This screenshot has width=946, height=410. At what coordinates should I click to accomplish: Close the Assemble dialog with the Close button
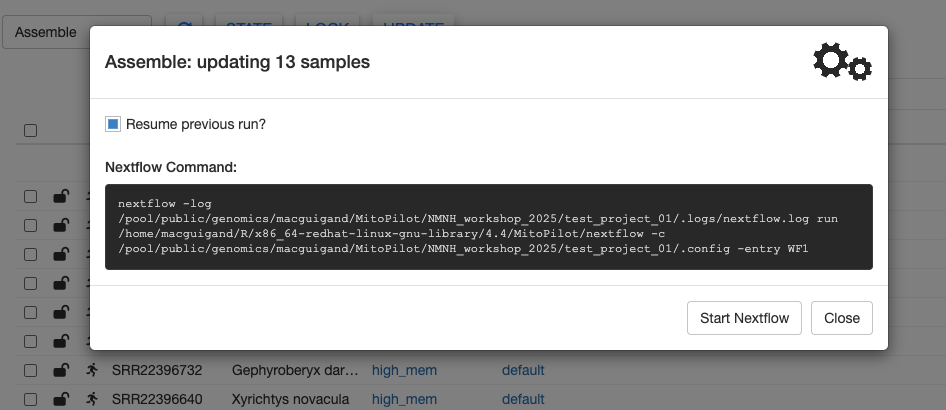click(x=842, y=318)
